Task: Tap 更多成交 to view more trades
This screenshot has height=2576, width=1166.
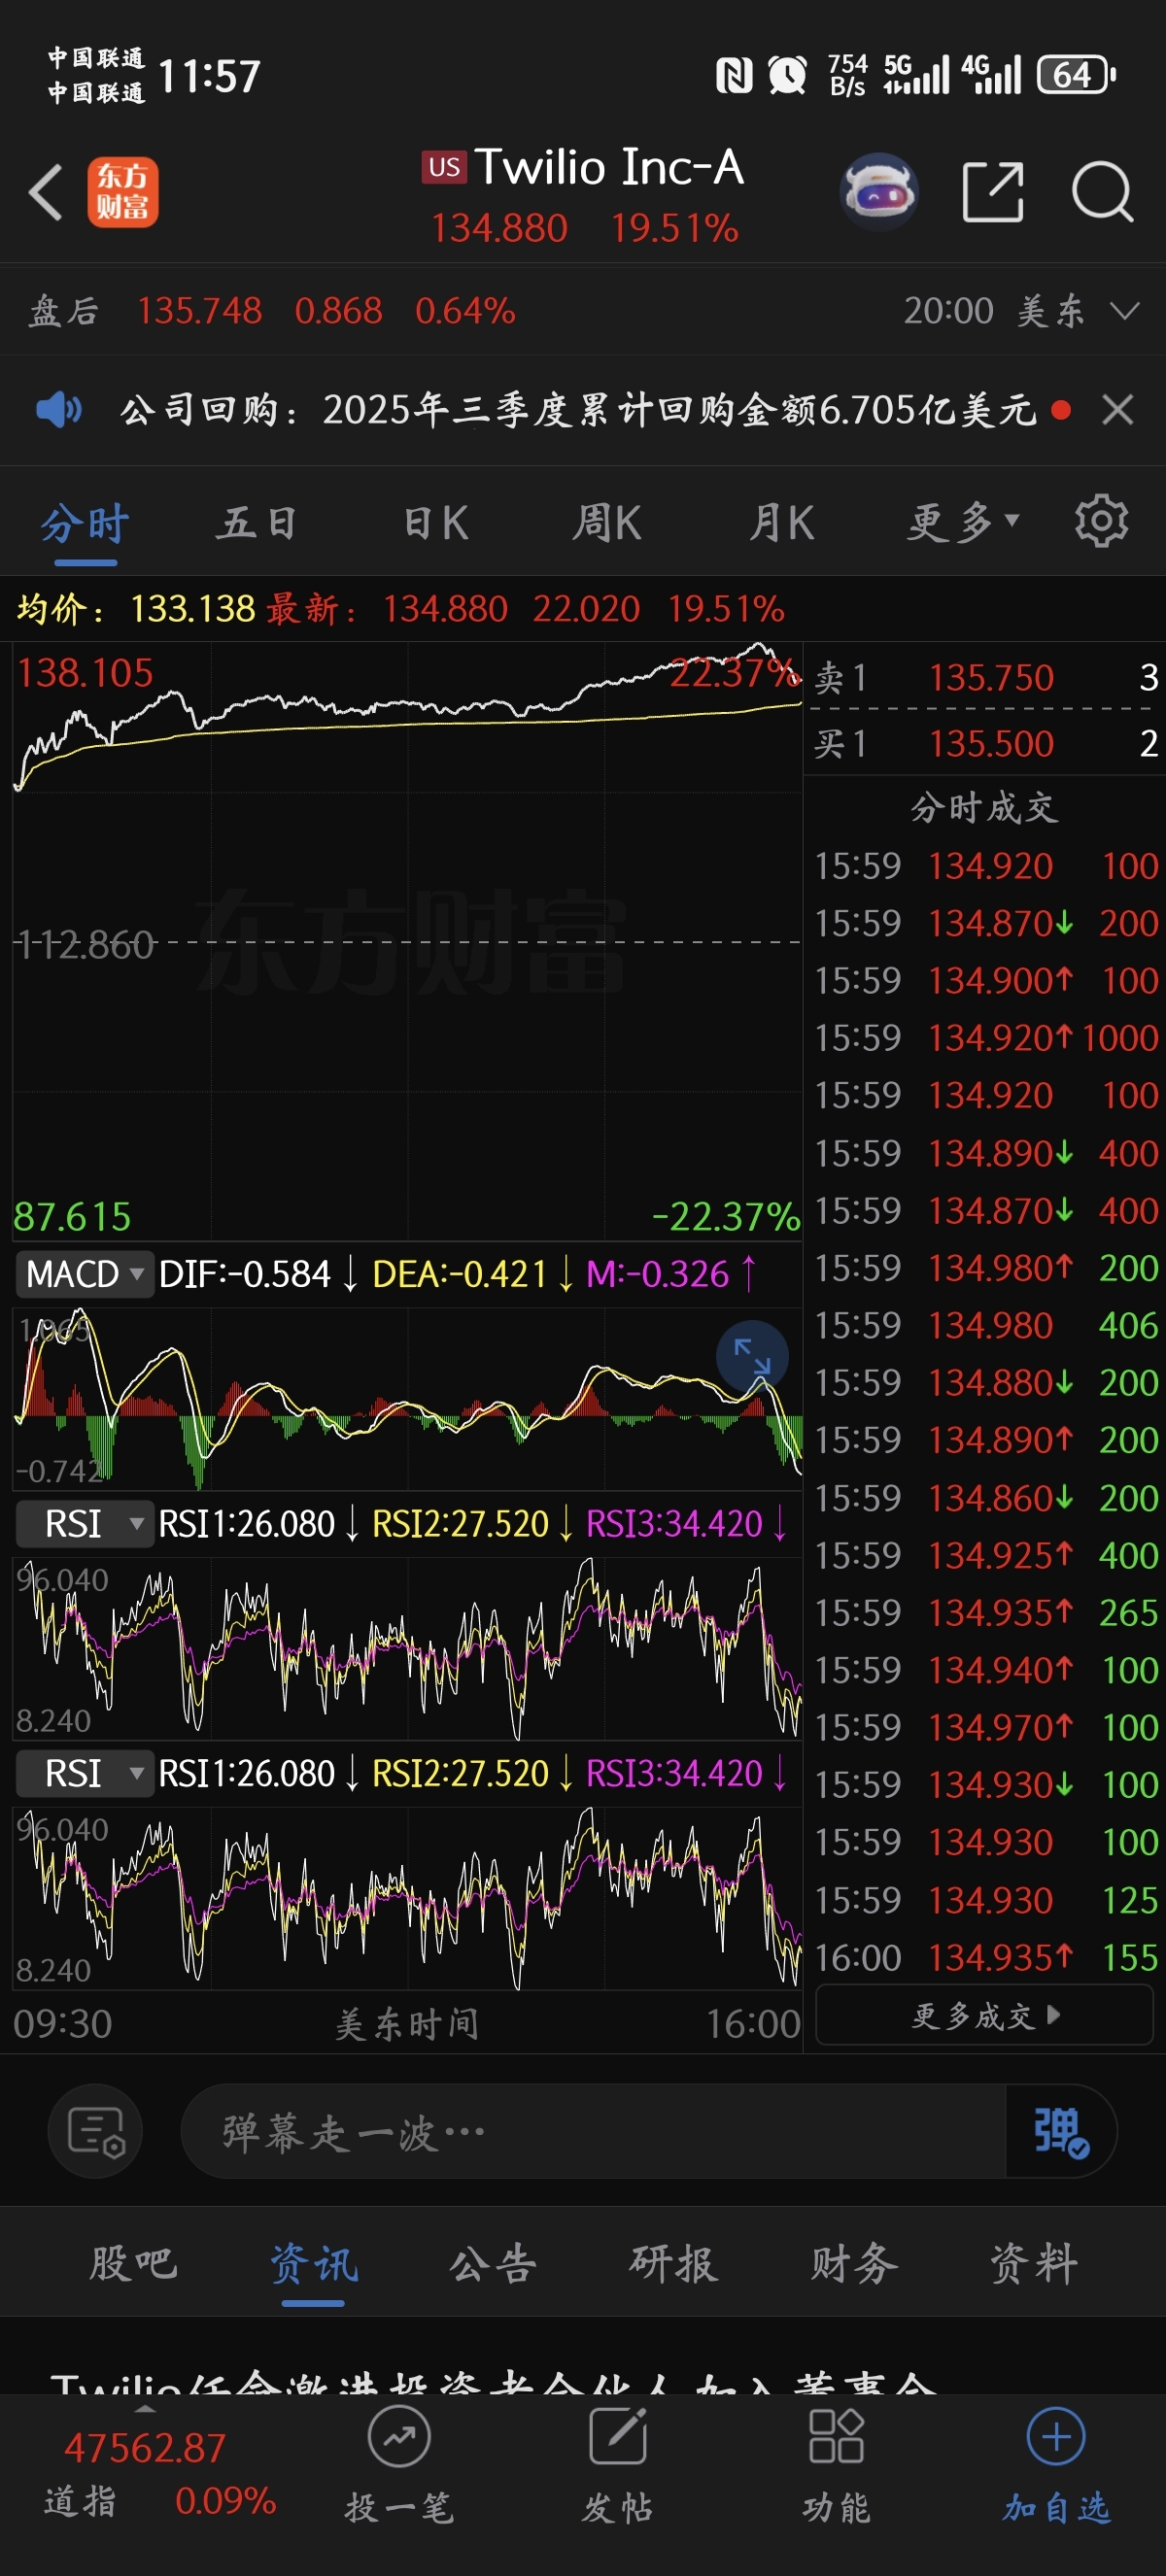Action: pyautogui.click(x=984, y=2015)
